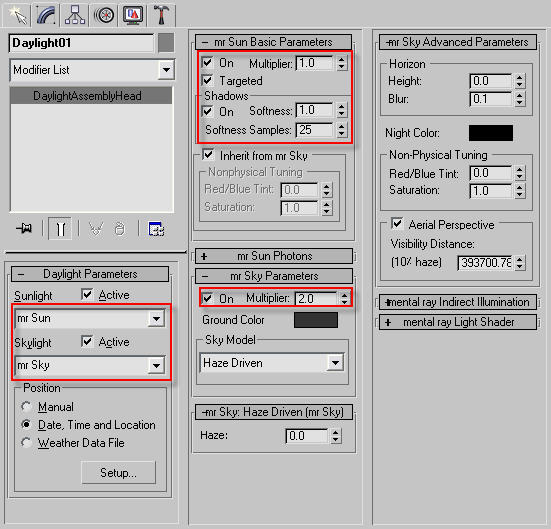
Task: Toggle mr Sky On checkbox
Action: pyautogui.click(x=207, y=298)
